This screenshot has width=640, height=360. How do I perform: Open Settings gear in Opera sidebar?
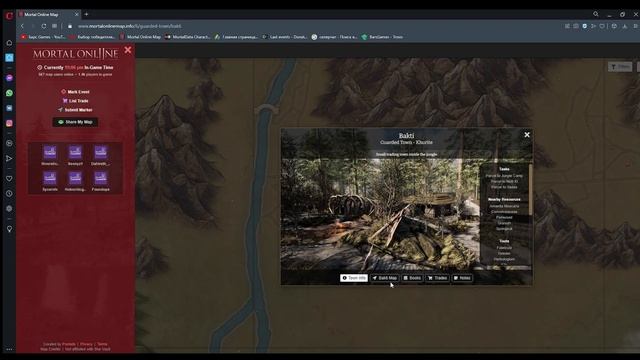point(9,209)
